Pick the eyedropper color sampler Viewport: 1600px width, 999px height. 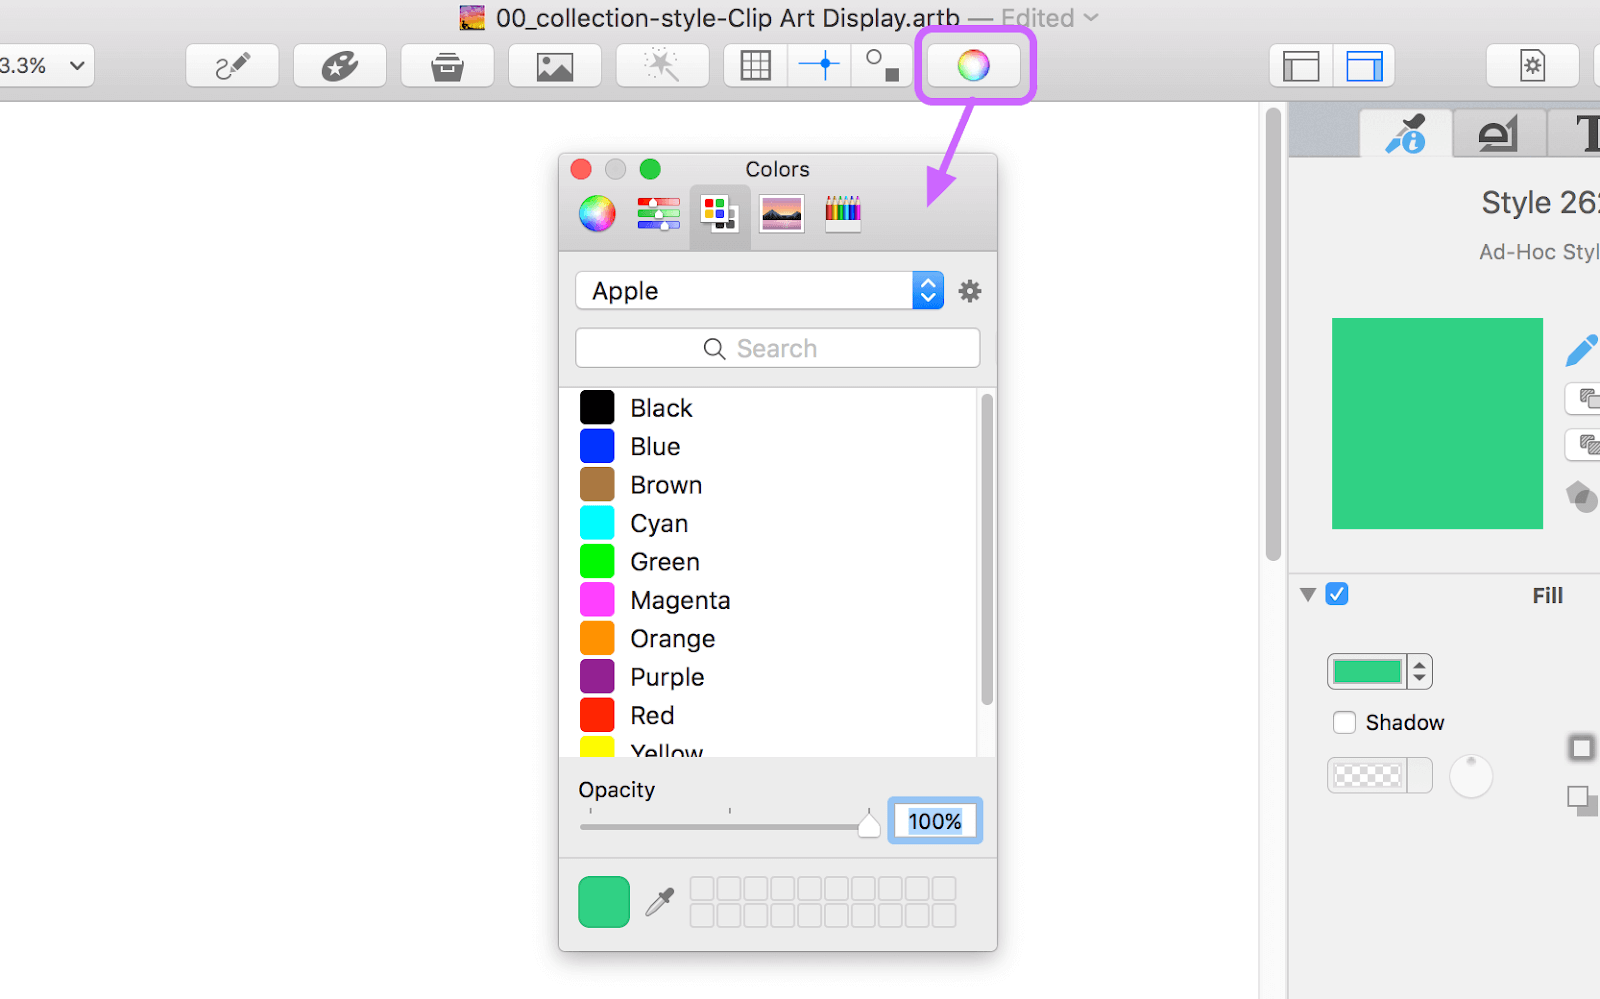tap(660, 902)
